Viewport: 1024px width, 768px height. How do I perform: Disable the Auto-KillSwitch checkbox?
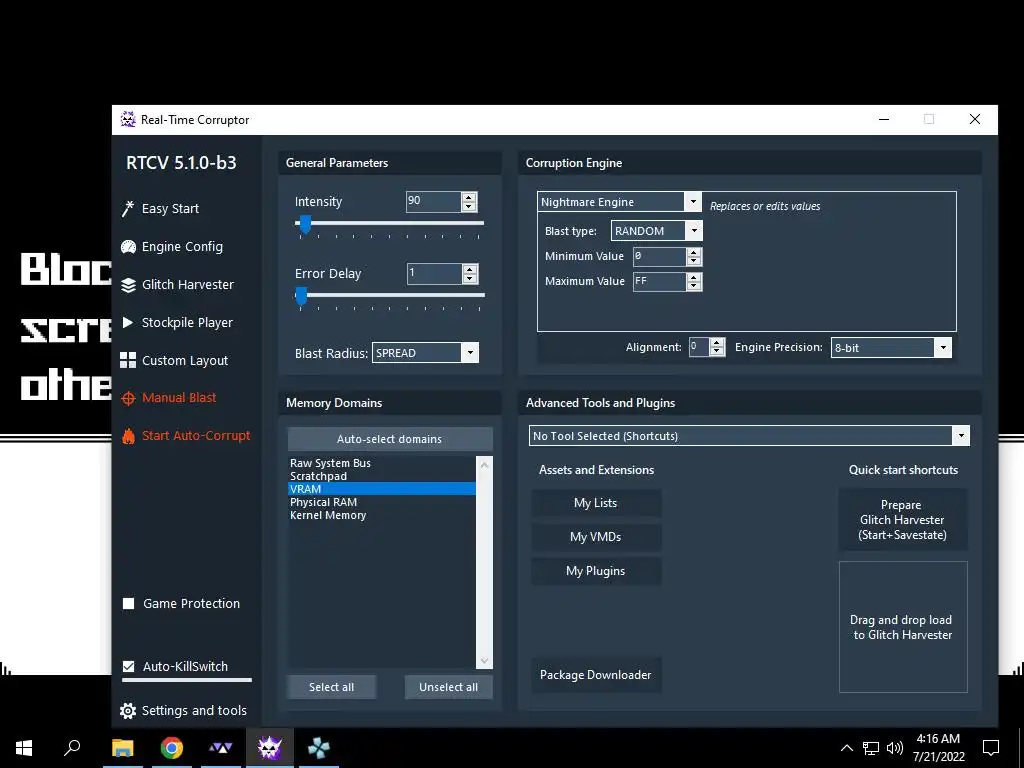coord(129,666)
